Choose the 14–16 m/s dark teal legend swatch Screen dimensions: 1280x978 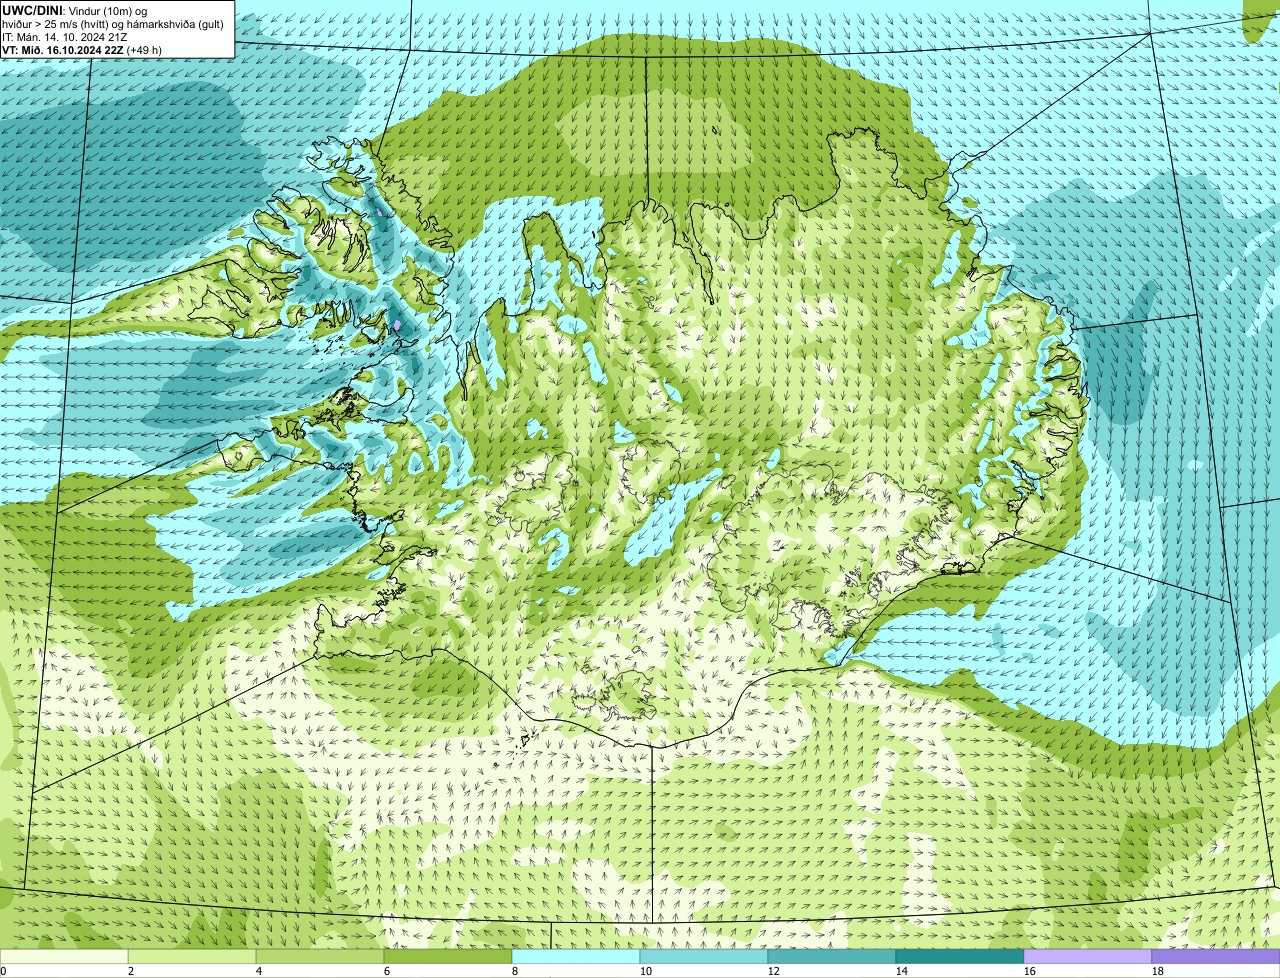point(960,956)
